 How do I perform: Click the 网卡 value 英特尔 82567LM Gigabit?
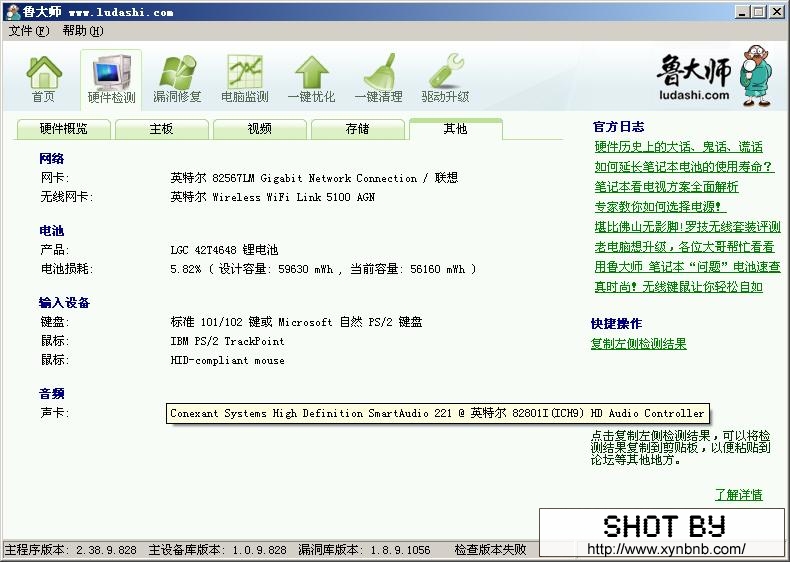pos(314,178)
